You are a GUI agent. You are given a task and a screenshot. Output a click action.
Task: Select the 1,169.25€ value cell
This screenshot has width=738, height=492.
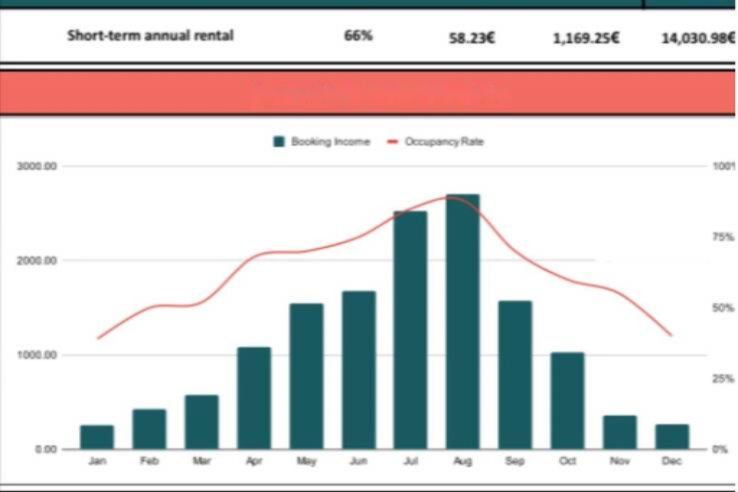(x=585, y=38)
